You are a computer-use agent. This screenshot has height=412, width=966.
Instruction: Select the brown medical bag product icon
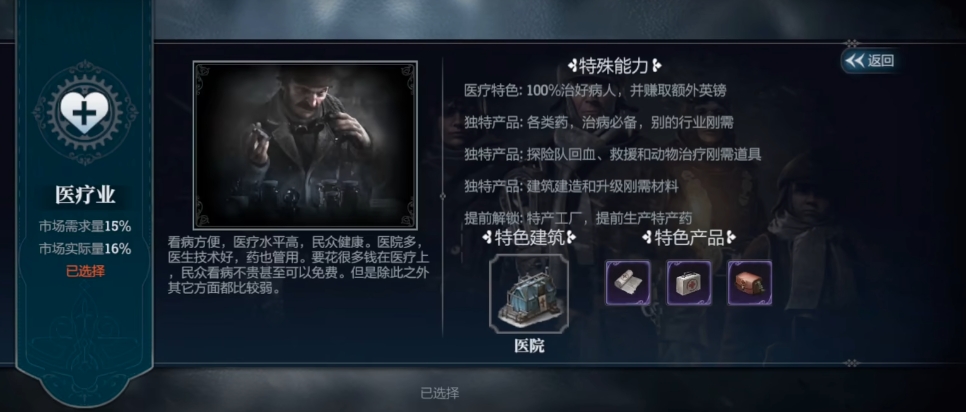tap(750, 283)
